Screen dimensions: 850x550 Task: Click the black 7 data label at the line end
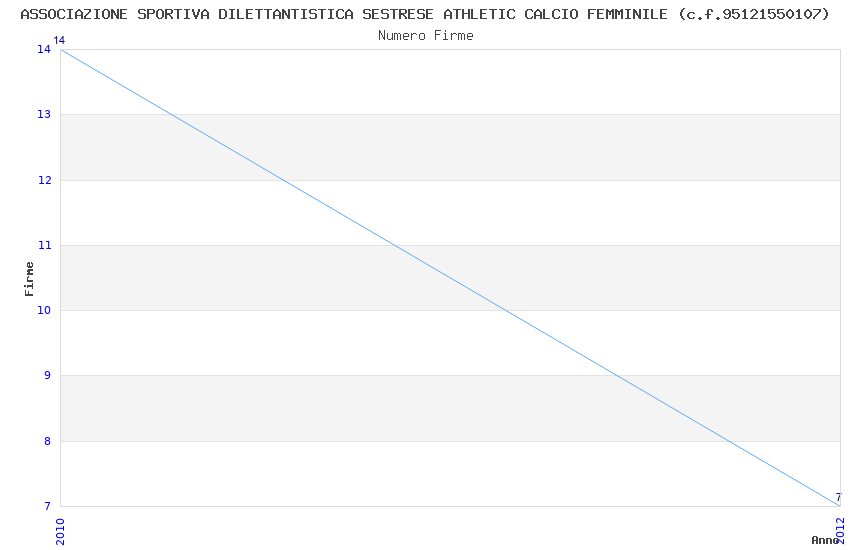click(838, 497)
